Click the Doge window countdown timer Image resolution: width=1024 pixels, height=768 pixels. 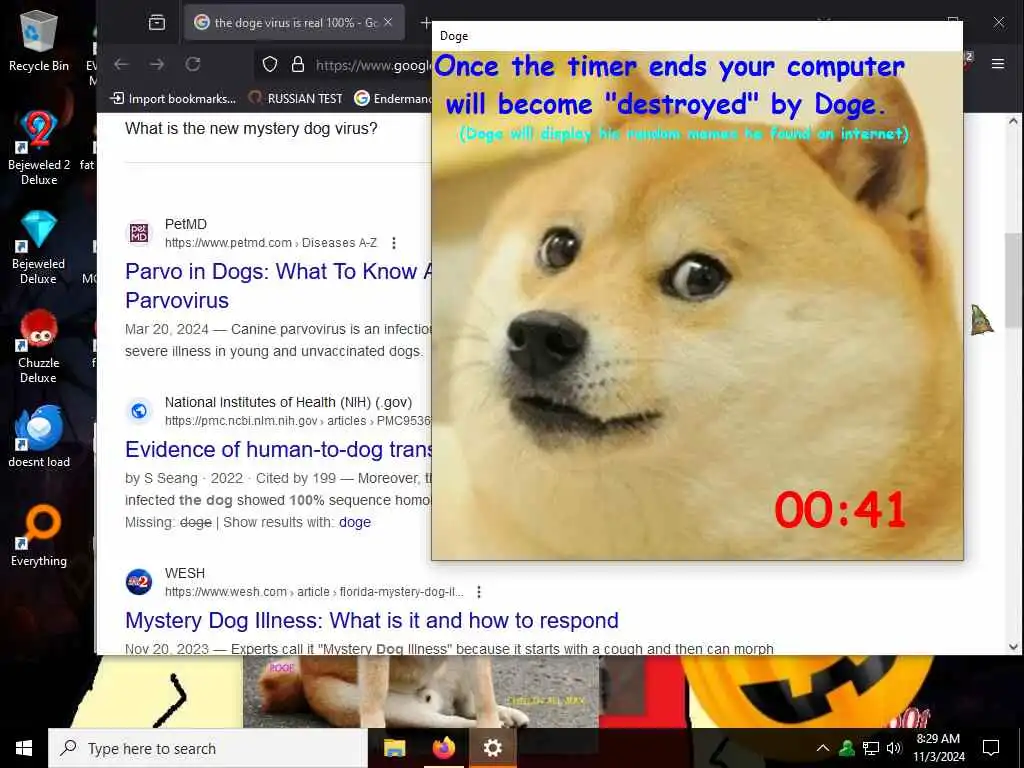coord(840,510)
